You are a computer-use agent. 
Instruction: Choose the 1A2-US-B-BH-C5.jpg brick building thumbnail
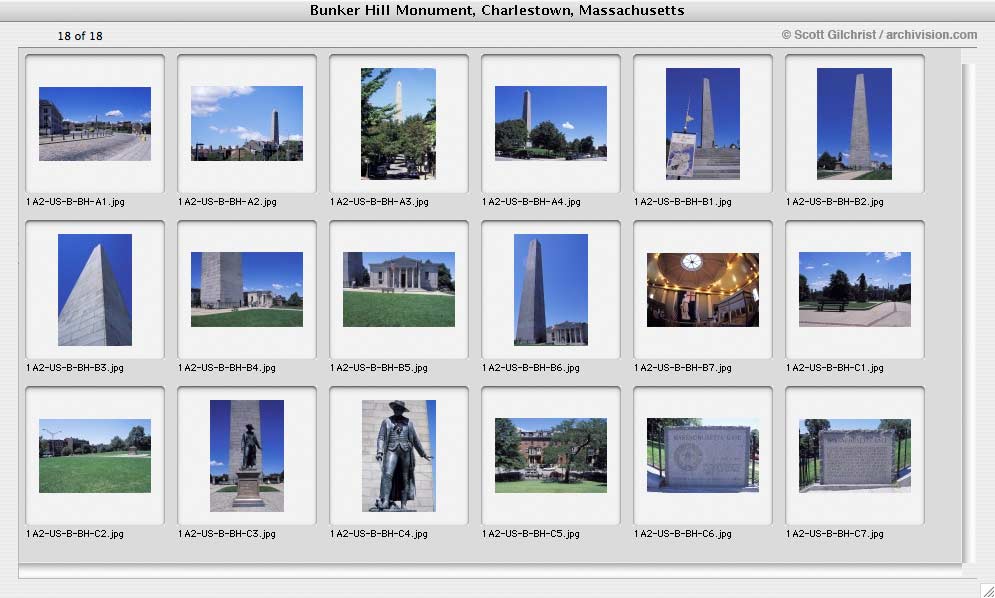pyautogui.click(x=551, y=455)
